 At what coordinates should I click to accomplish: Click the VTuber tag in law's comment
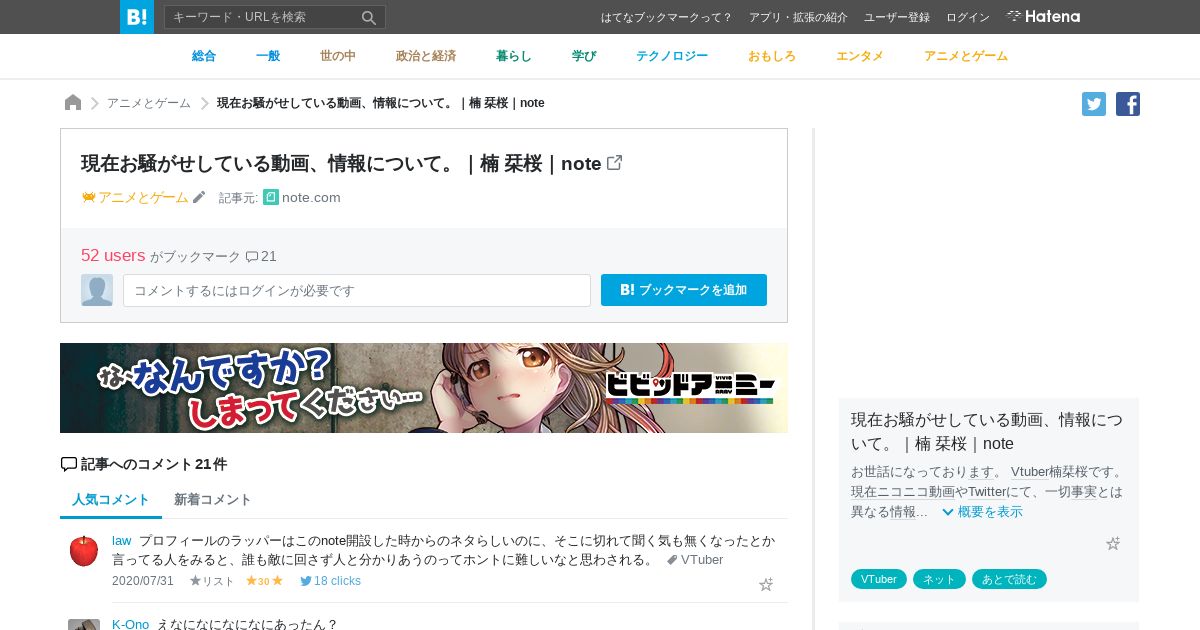click(695, 560)
